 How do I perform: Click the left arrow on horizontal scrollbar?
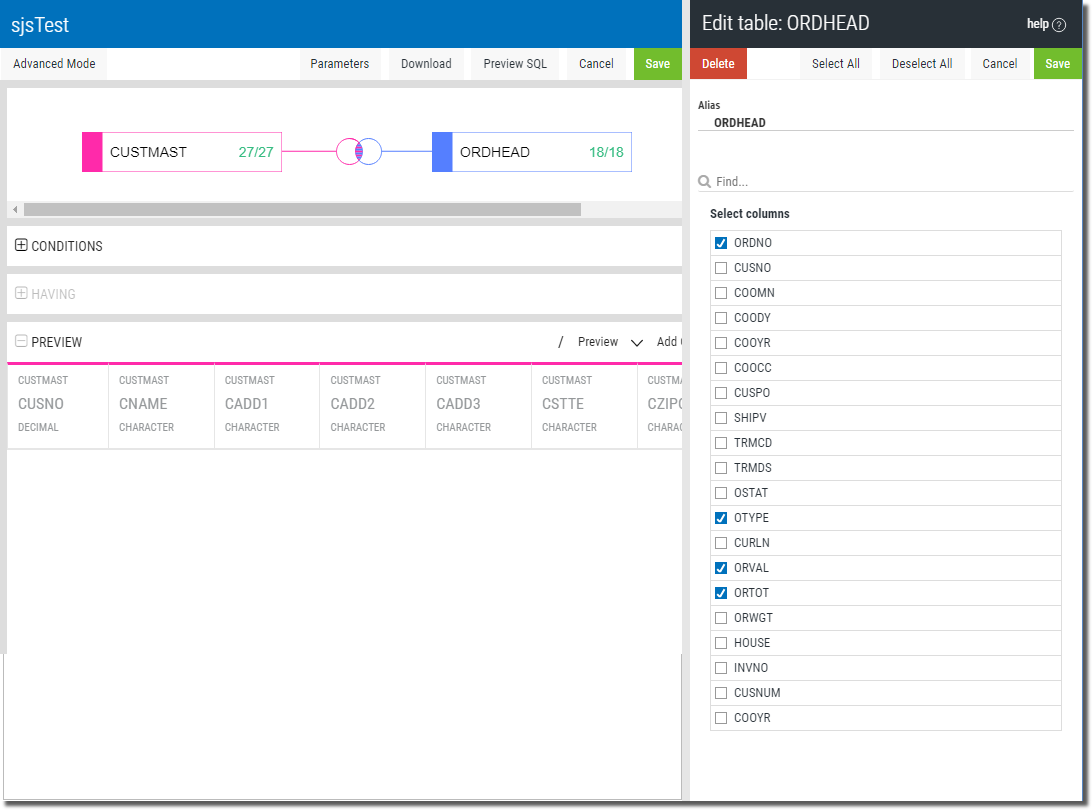click(15, 210)
